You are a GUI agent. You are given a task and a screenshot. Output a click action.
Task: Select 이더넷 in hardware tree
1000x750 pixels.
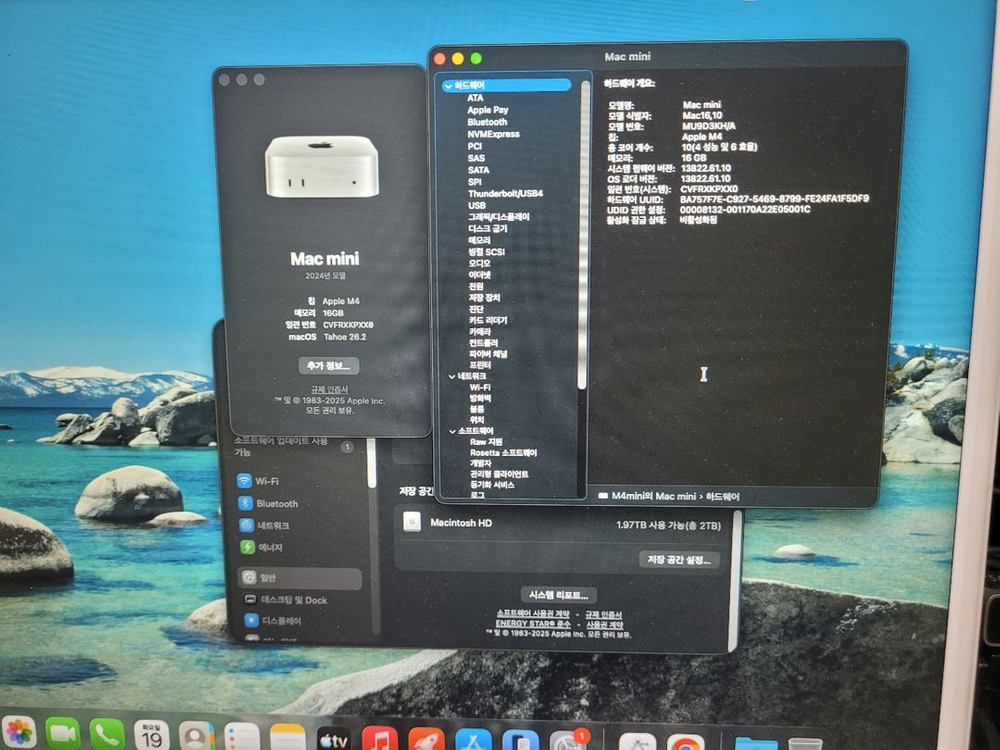coord(480,275)
